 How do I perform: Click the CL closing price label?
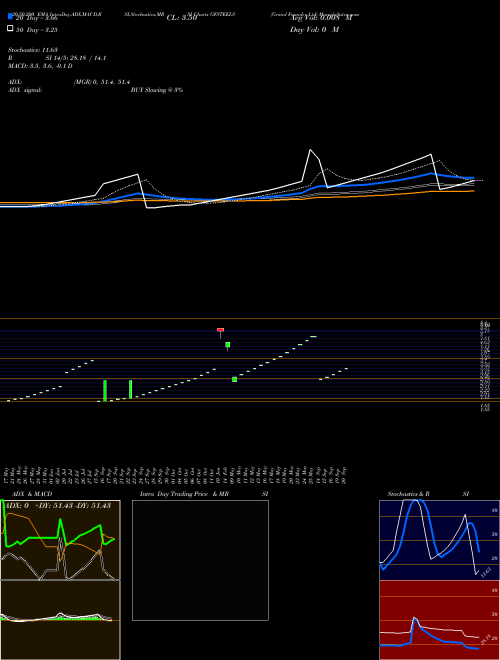182,18
